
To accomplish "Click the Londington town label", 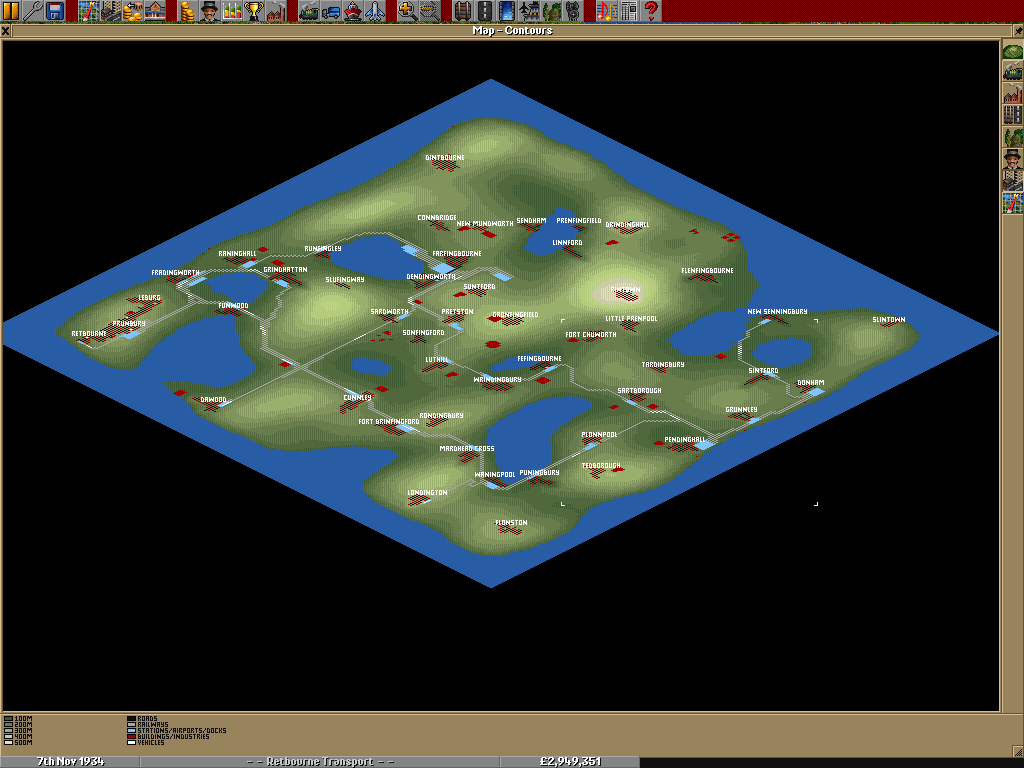I will click(427, 492).
